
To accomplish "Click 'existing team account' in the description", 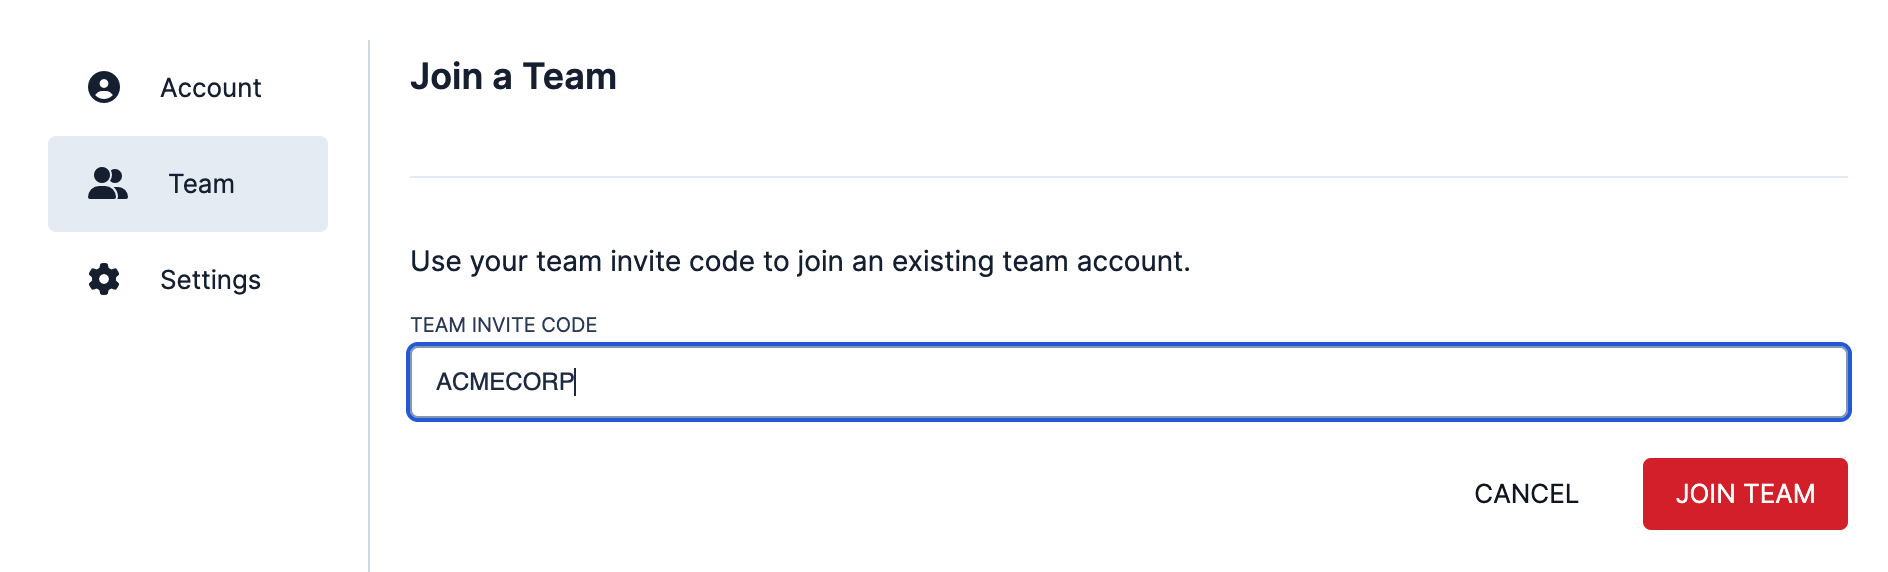I will click(1040, 262).
